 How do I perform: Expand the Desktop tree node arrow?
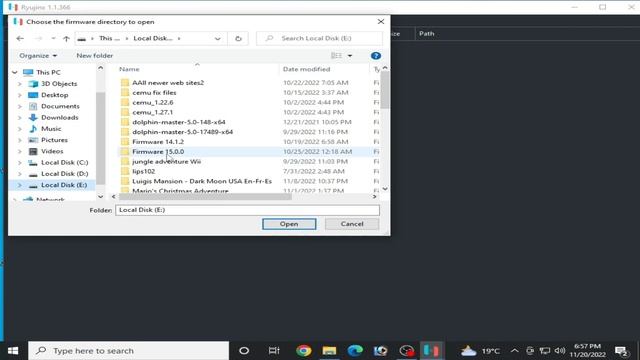point(20,95)
